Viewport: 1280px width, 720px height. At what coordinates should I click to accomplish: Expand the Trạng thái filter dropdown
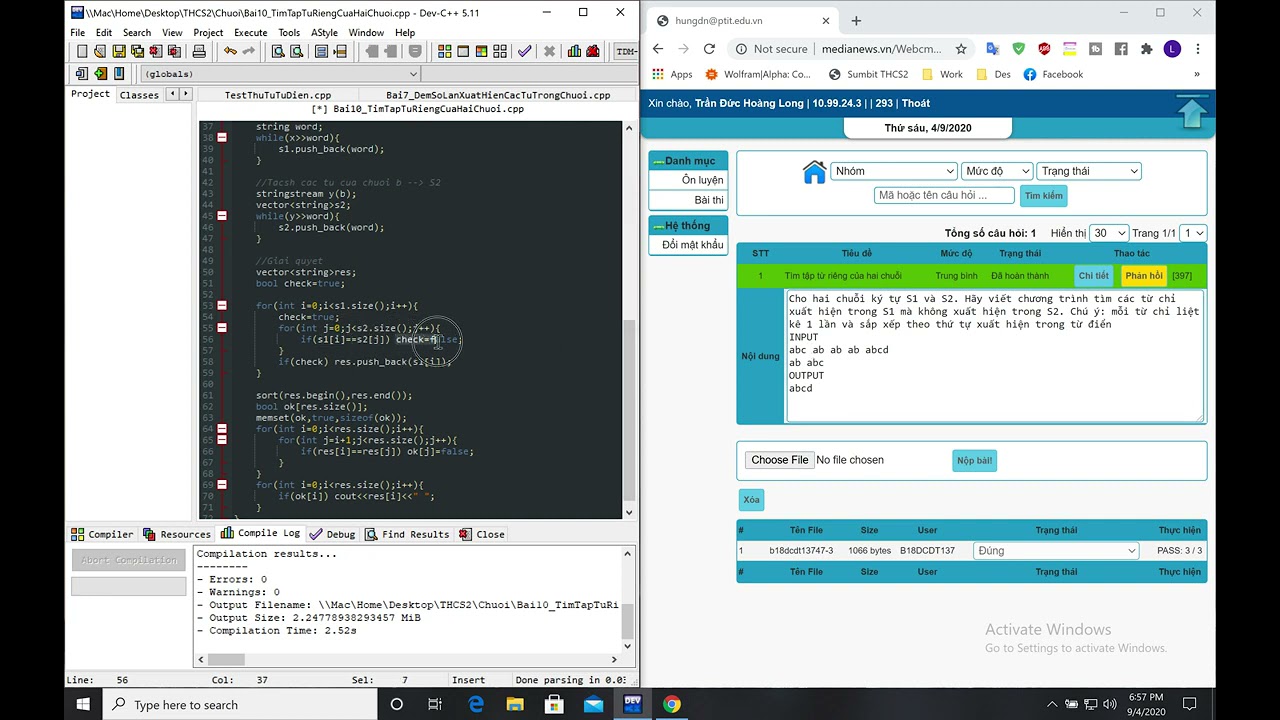point(1088,171)
